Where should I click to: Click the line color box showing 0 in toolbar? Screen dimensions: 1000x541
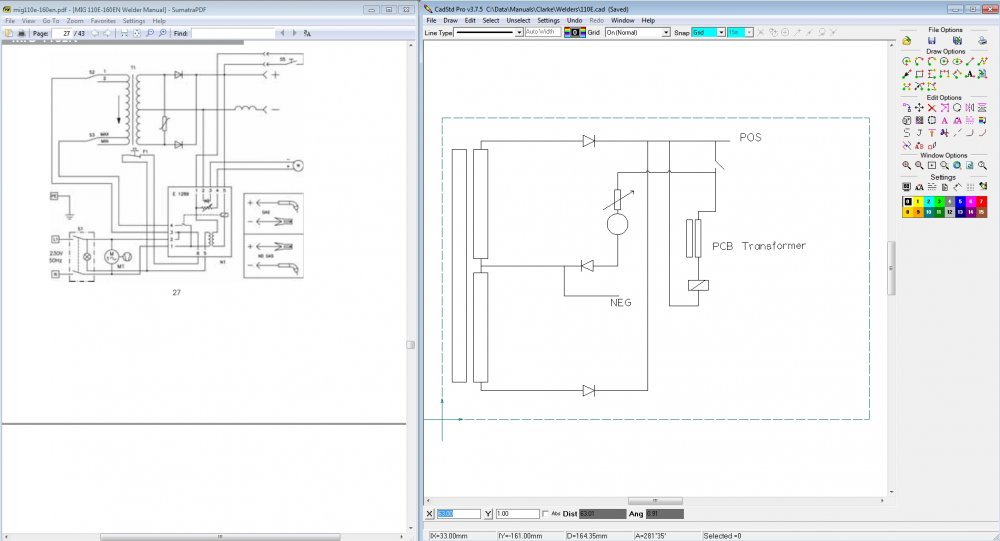[575, 32]
